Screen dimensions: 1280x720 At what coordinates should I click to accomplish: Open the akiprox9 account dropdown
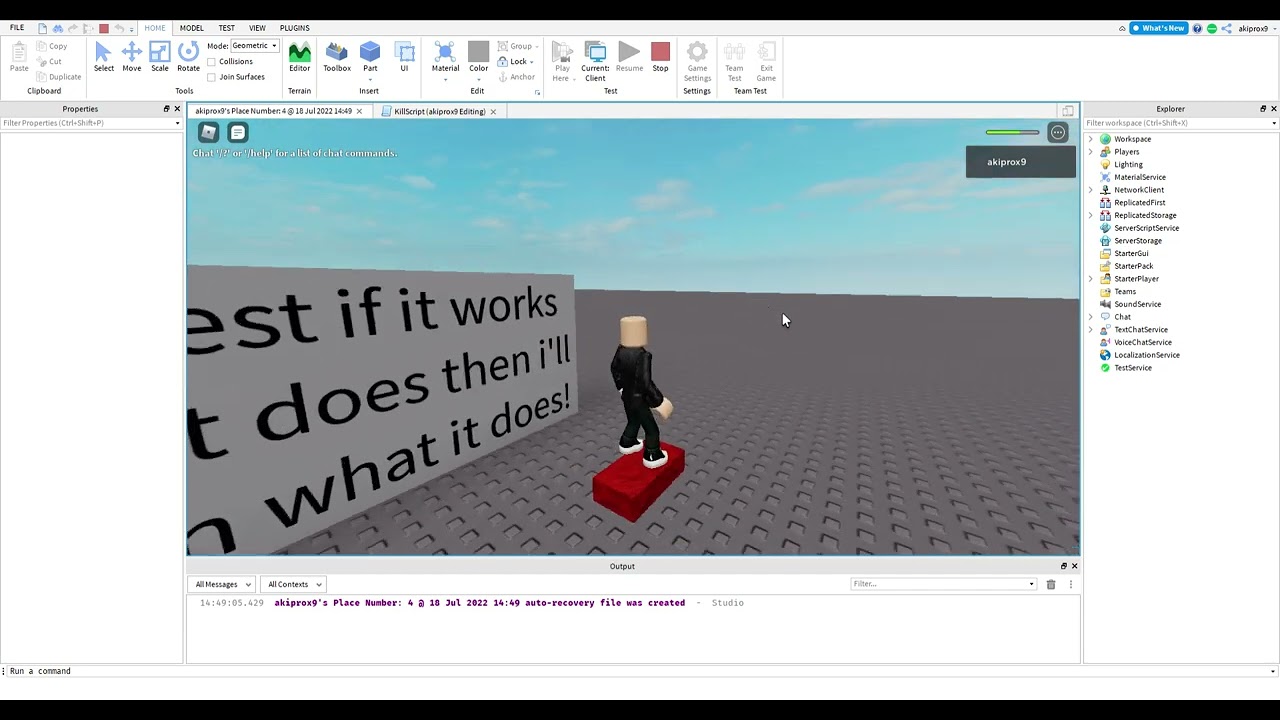coord(1257,29)
